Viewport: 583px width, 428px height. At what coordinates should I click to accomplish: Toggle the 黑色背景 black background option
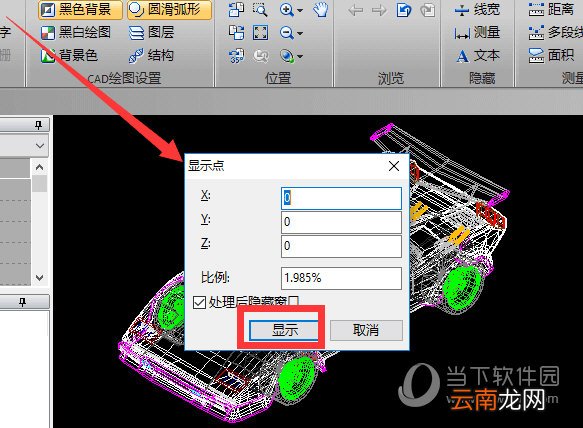[80, 10]
